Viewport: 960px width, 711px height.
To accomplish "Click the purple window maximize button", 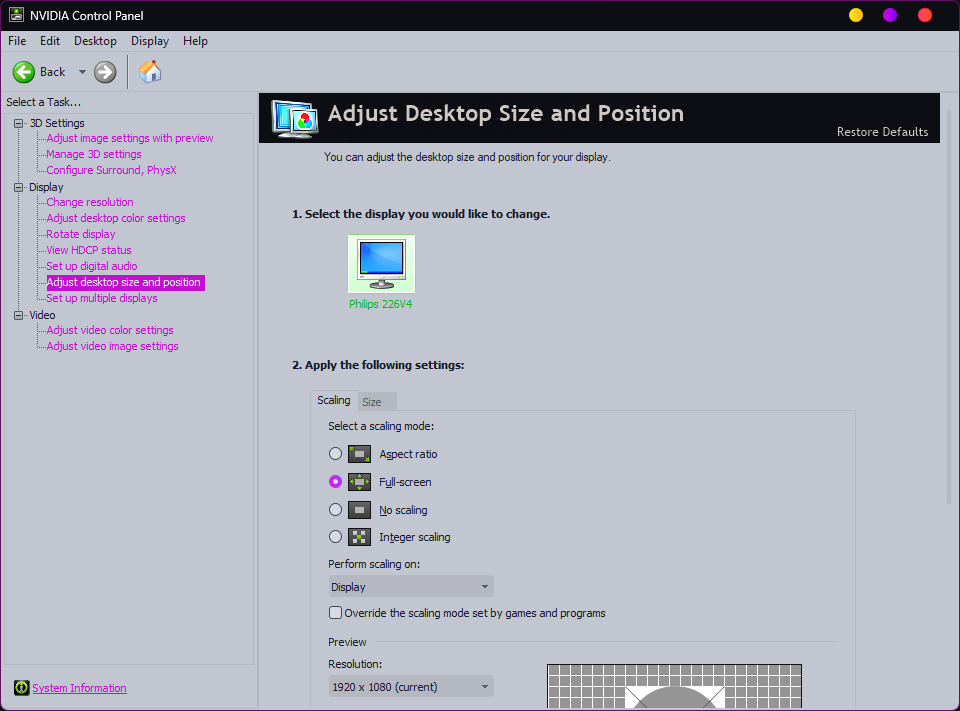I will point(890,15).
